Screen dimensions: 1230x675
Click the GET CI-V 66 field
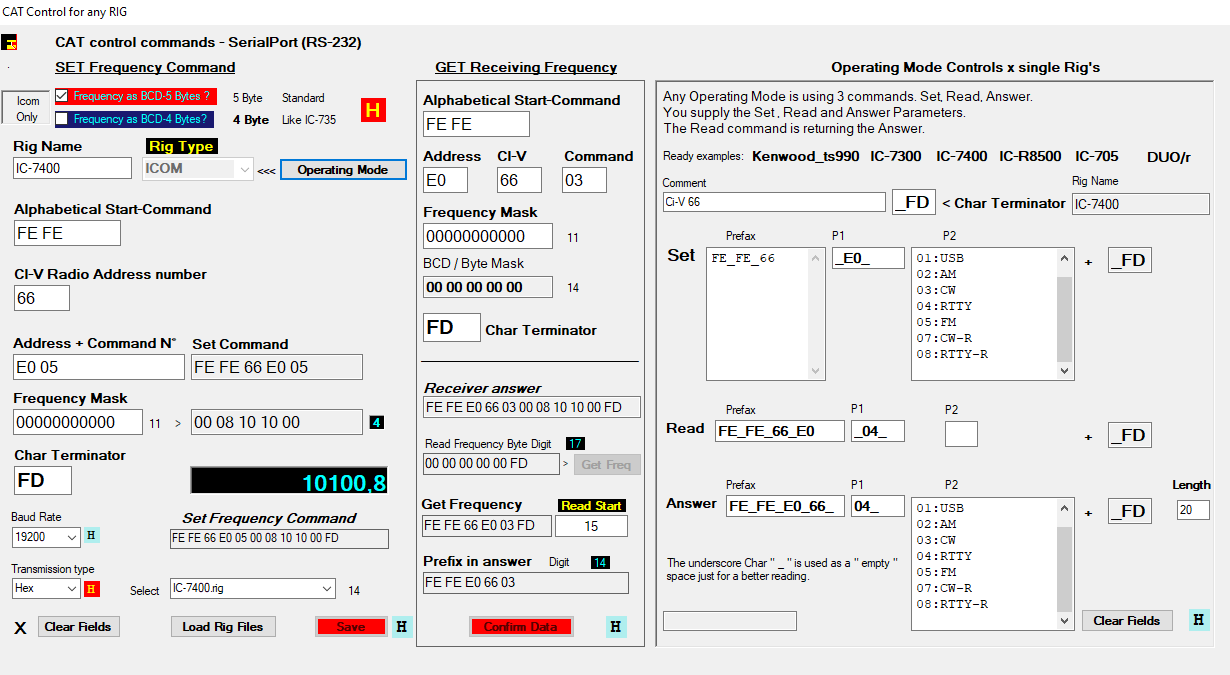(x=519, y=180)
